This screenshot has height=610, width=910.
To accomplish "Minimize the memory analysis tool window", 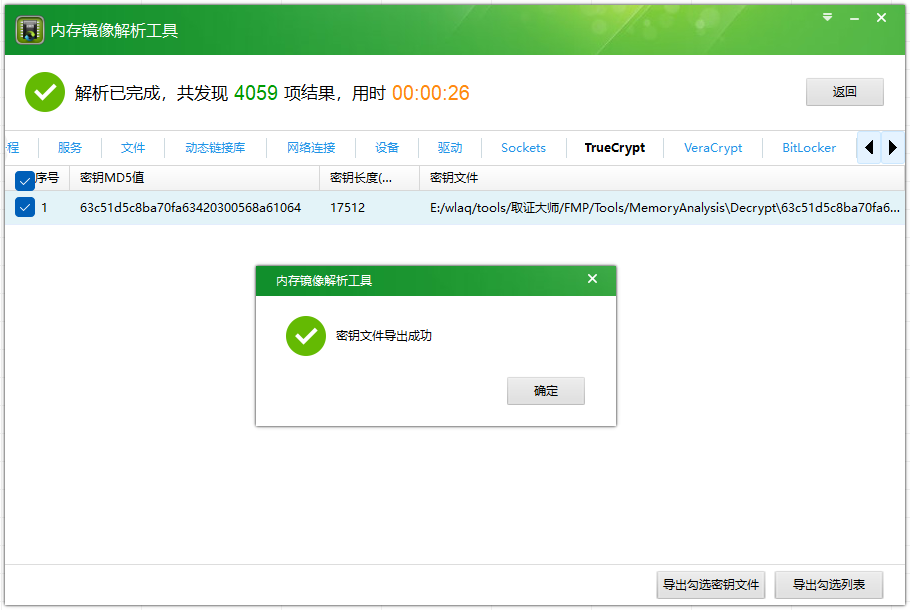I will 854,19.
